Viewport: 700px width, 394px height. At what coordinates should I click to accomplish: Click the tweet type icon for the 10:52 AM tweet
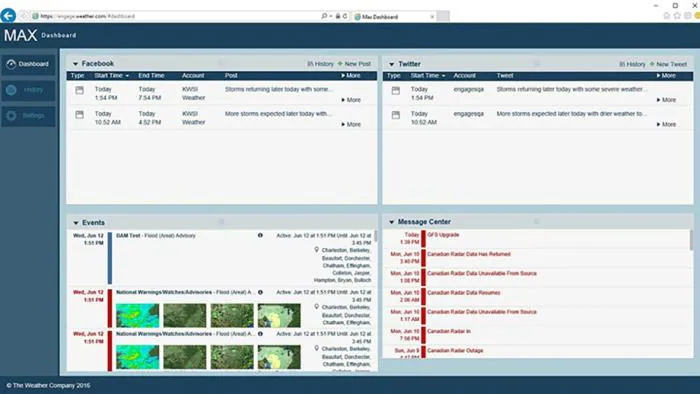396,115
